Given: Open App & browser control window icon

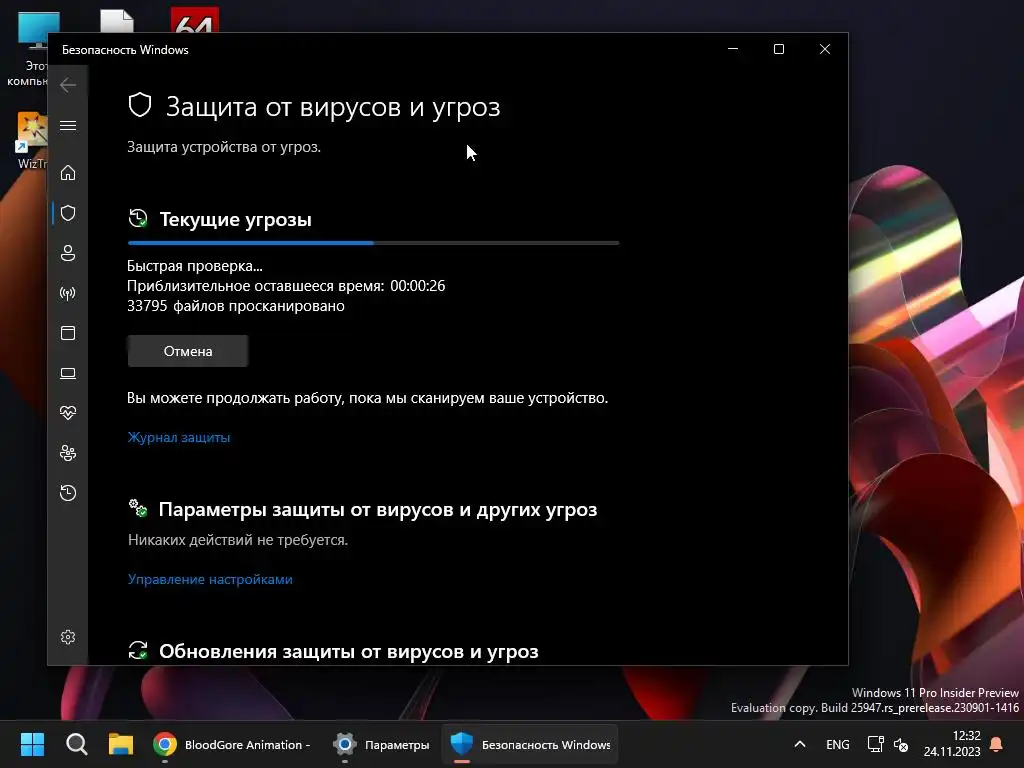Looking at the screenshot, I should click(x=68, y=333).
